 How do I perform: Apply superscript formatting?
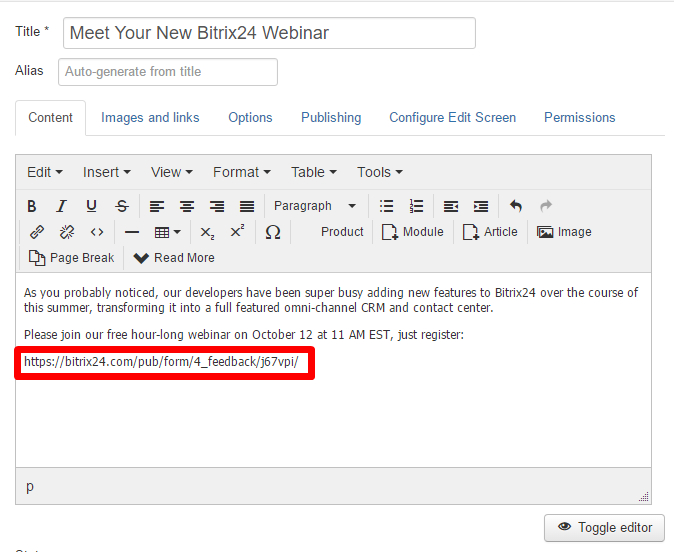237,231
